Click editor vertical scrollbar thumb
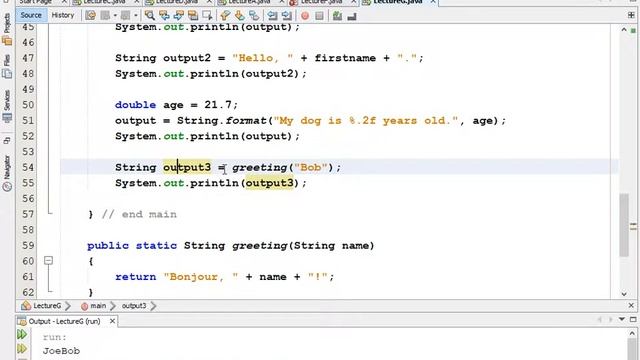This screenshot has height=360, width=640. tap(624, 224)
